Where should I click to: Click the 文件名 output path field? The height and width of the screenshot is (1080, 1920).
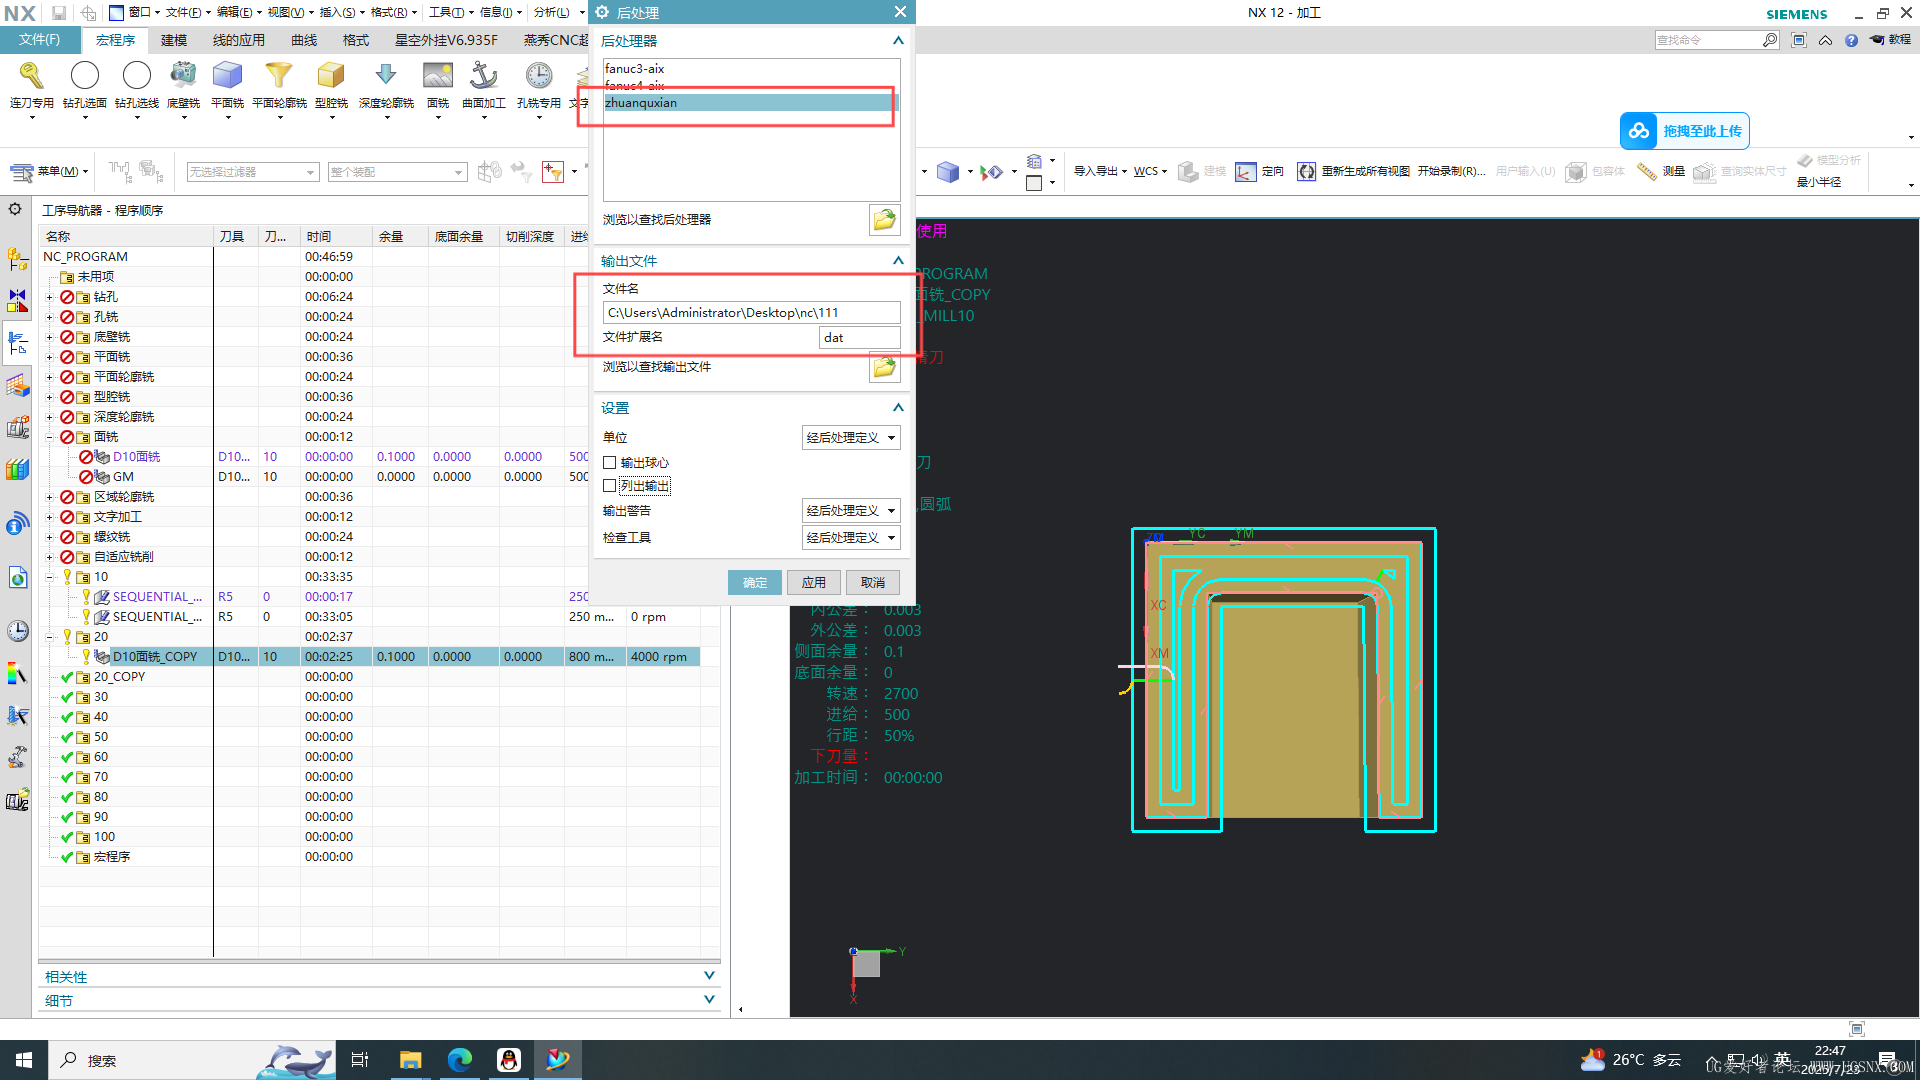751,313
